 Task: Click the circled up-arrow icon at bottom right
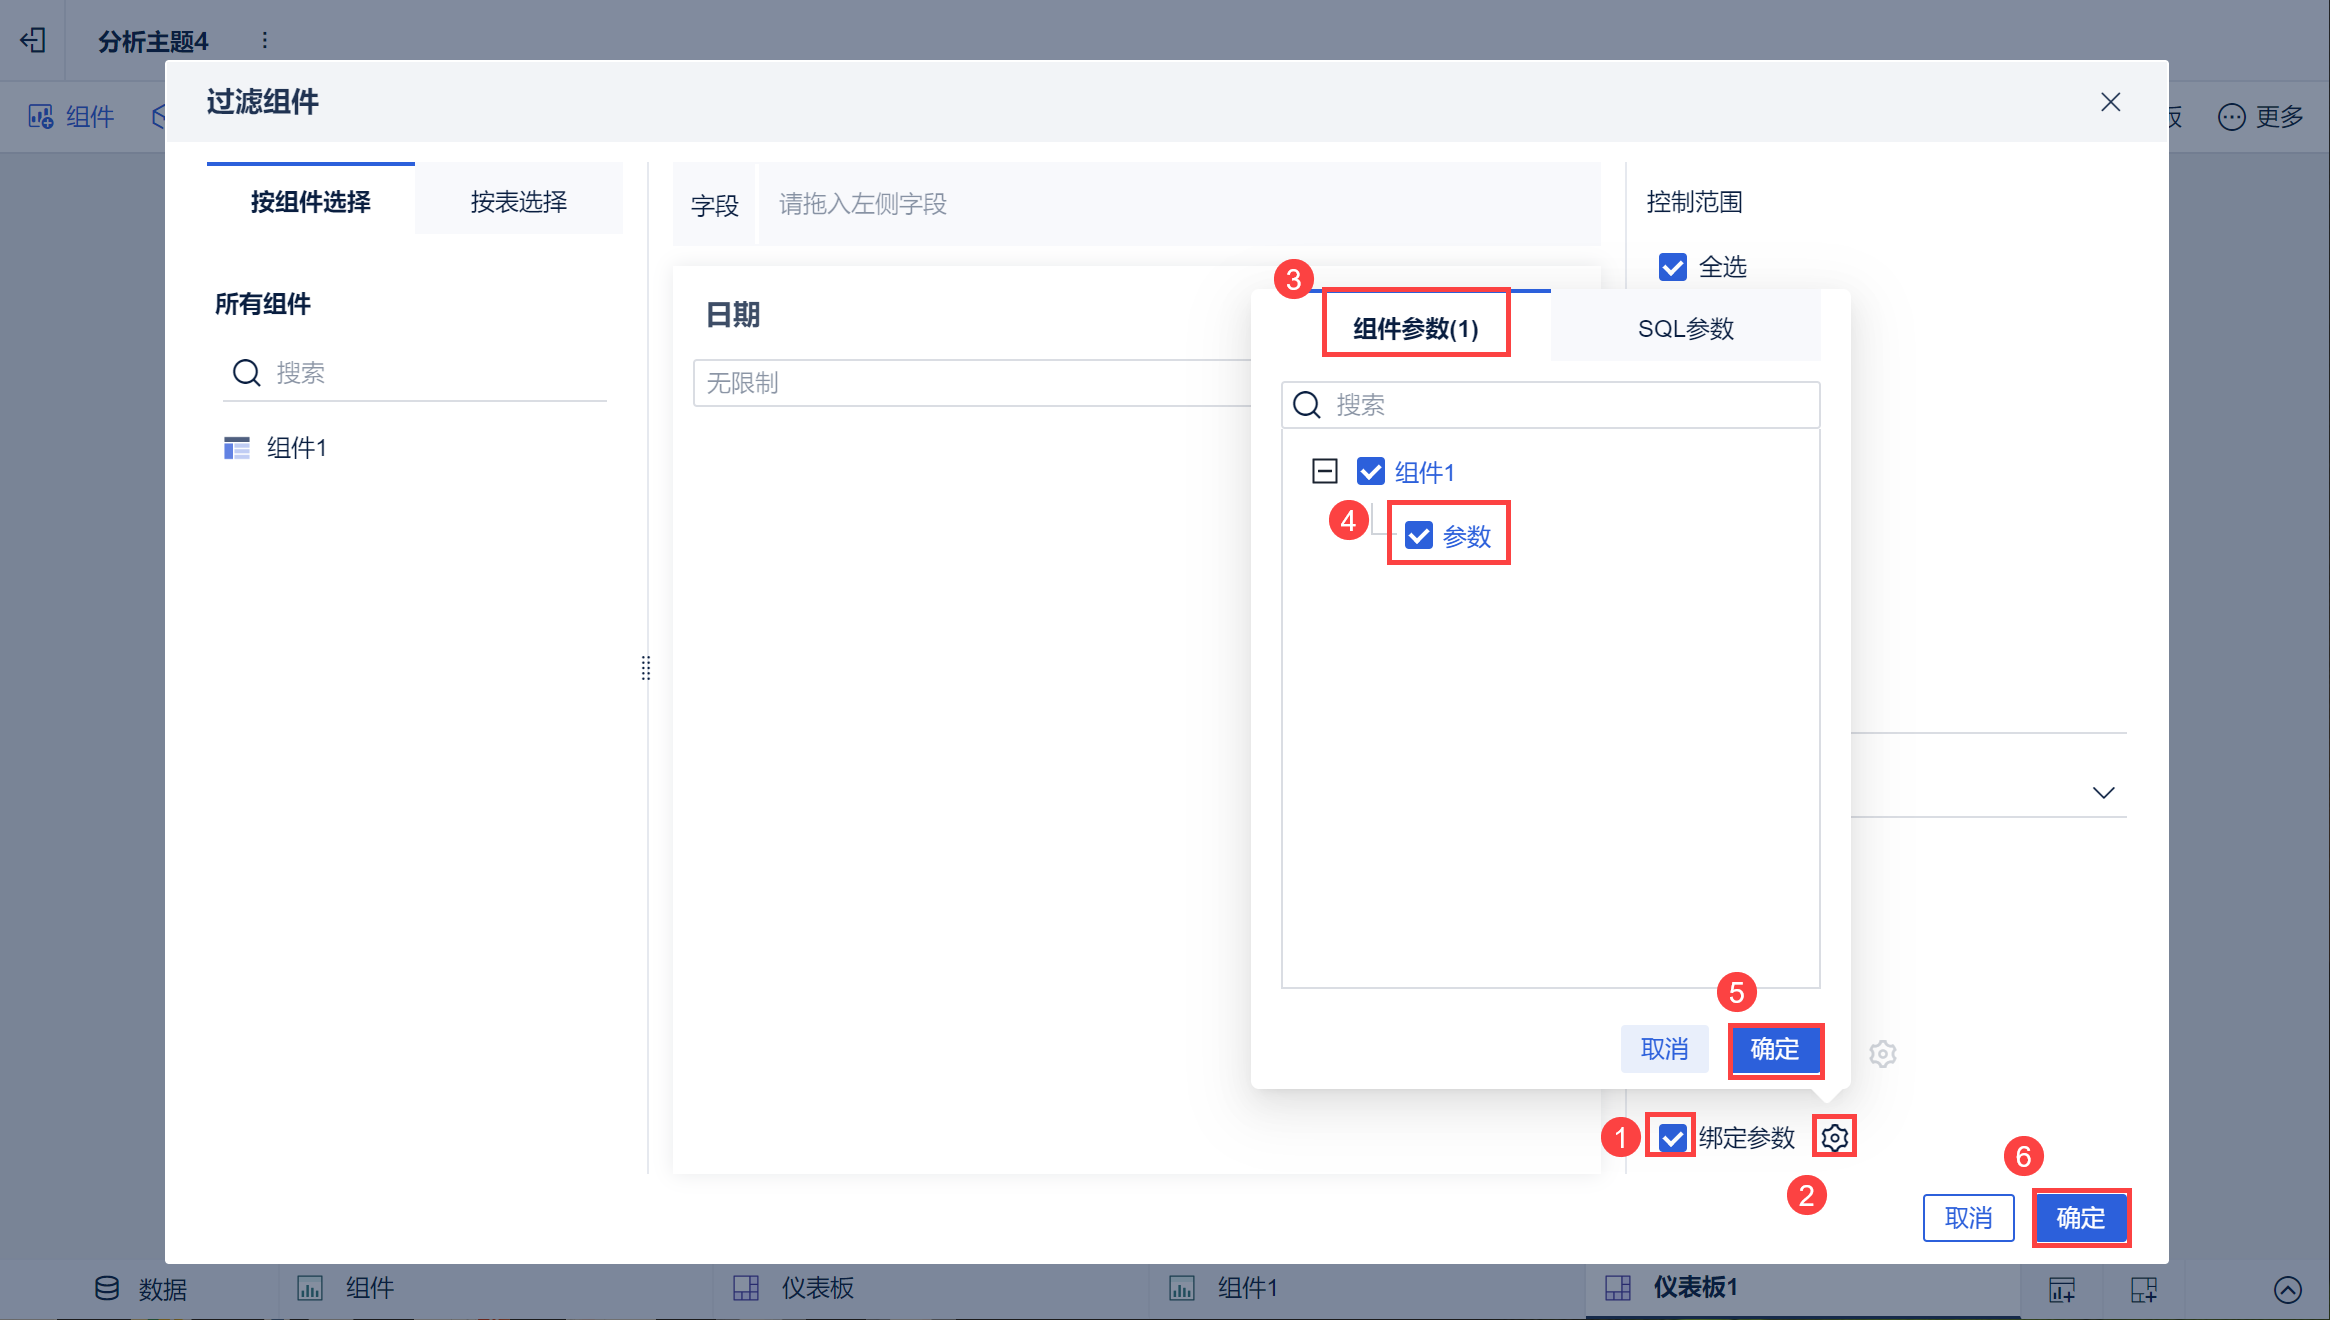pos(2288,1289)
